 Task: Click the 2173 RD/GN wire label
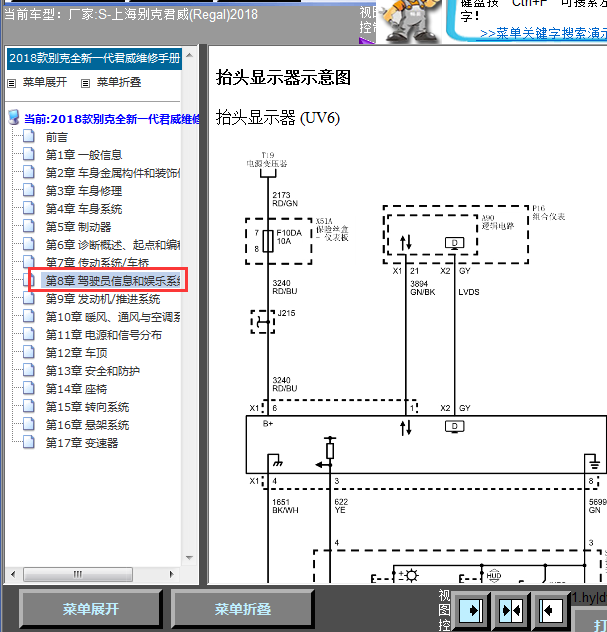click(x=285, y=199)
